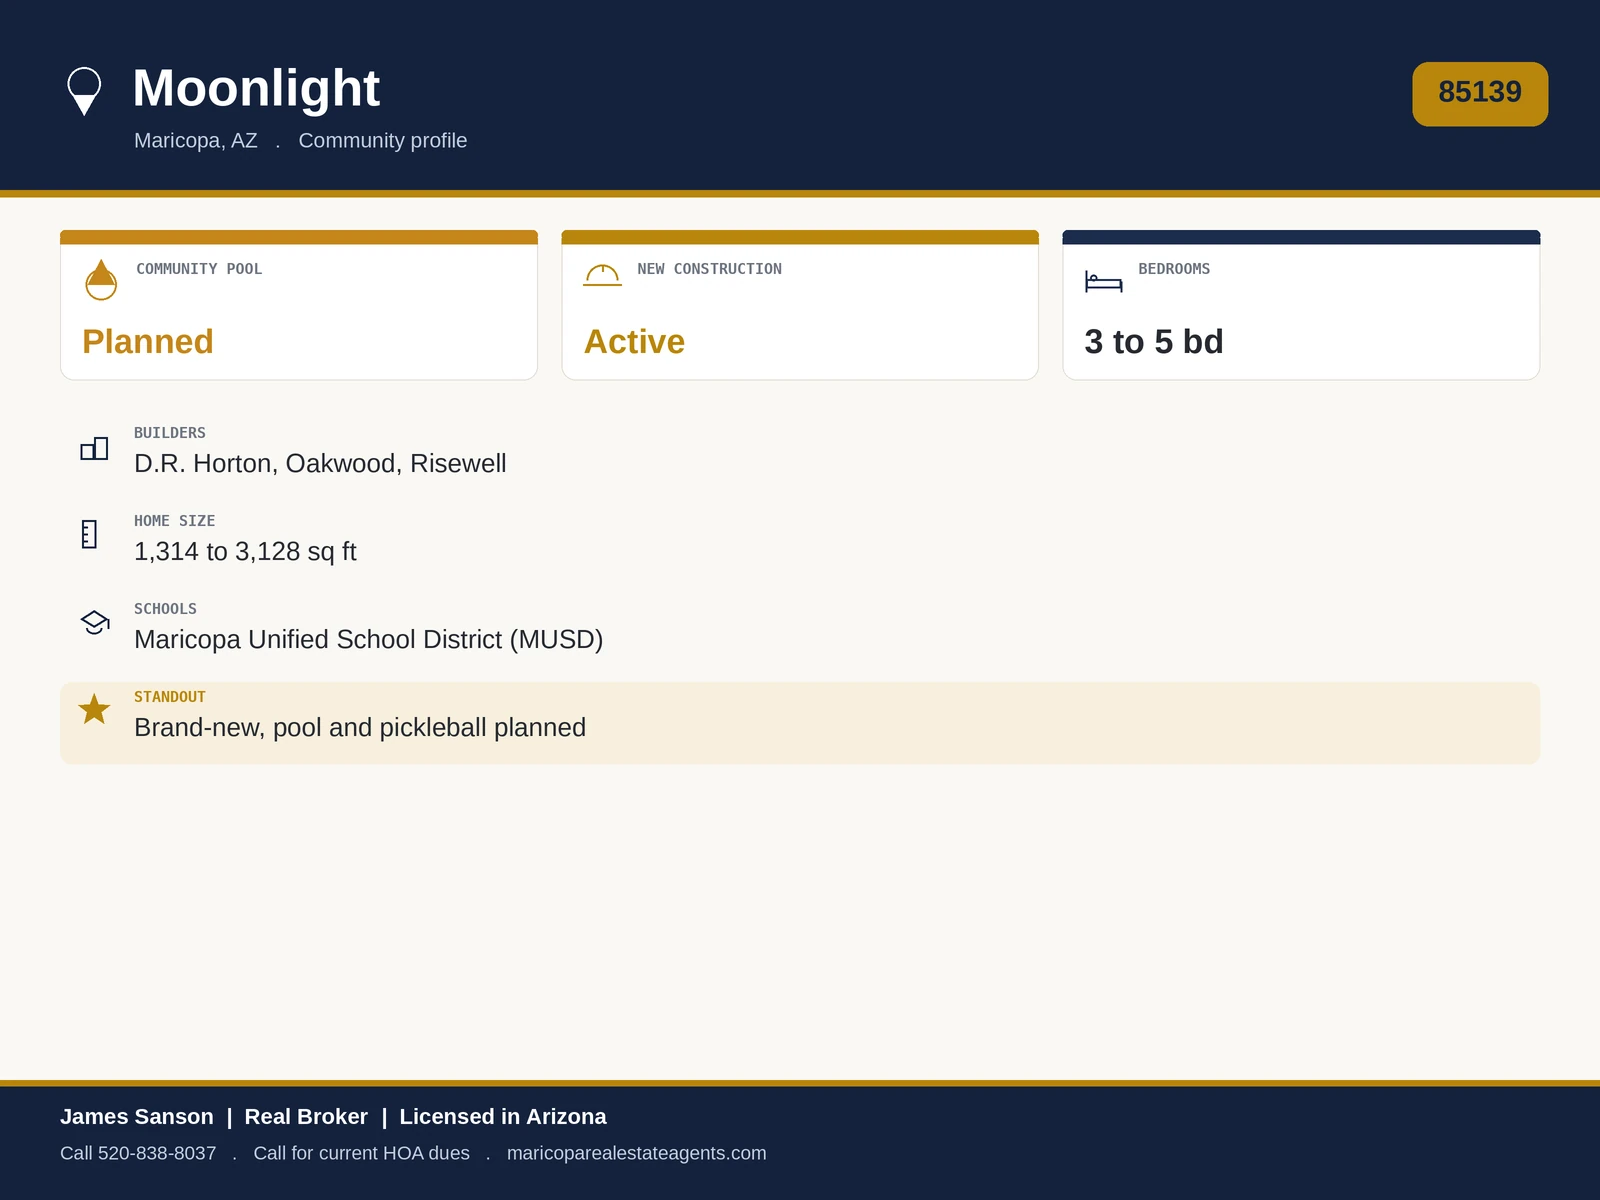The image size is (1600, 1200).
Task: Click Call for current HOA dues text
Action: coord(362,1153)
